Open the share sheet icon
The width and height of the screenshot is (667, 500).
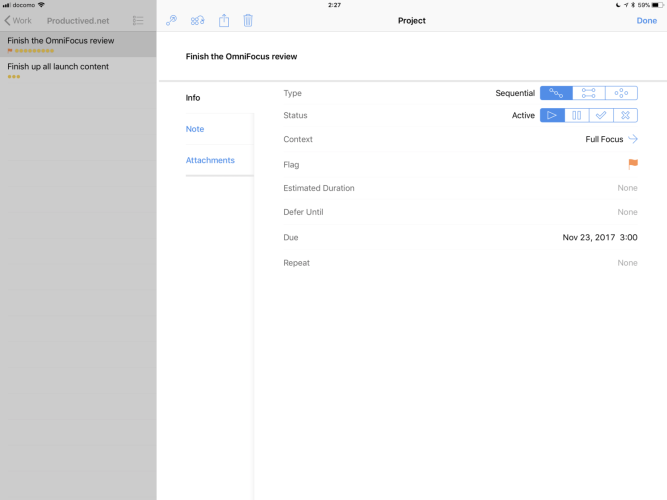pyautogui.click(x=224, y=20)
